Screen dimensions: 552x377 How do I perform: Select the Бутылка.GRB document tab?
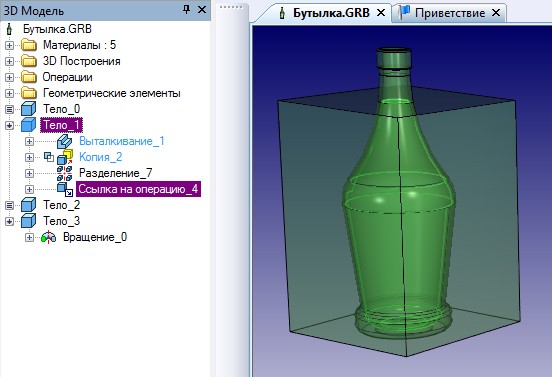coord(331,13)
